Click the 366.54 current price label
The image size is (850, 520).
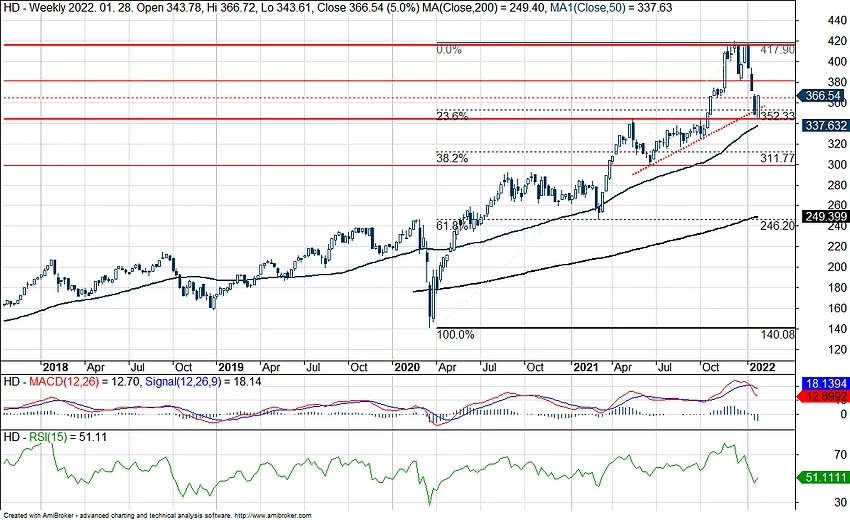point(822,96)
